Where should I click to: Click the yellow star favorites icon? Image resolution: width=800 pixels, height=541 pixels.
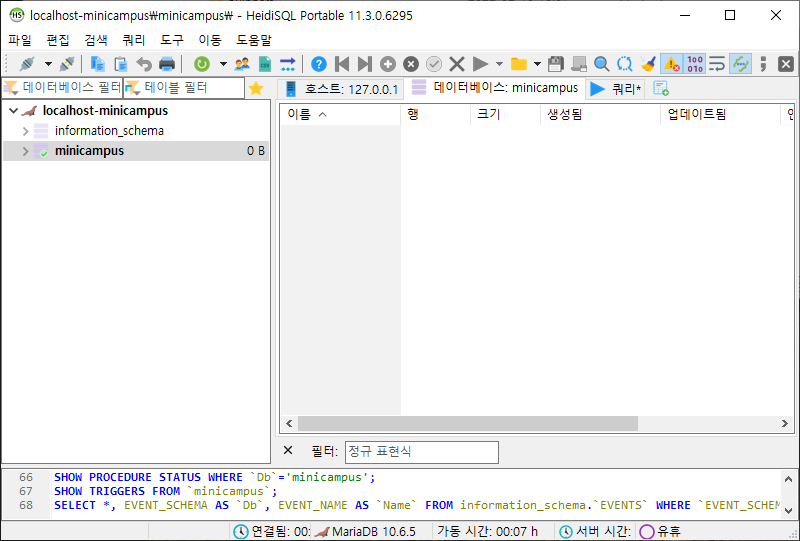[x=256, y=89]
